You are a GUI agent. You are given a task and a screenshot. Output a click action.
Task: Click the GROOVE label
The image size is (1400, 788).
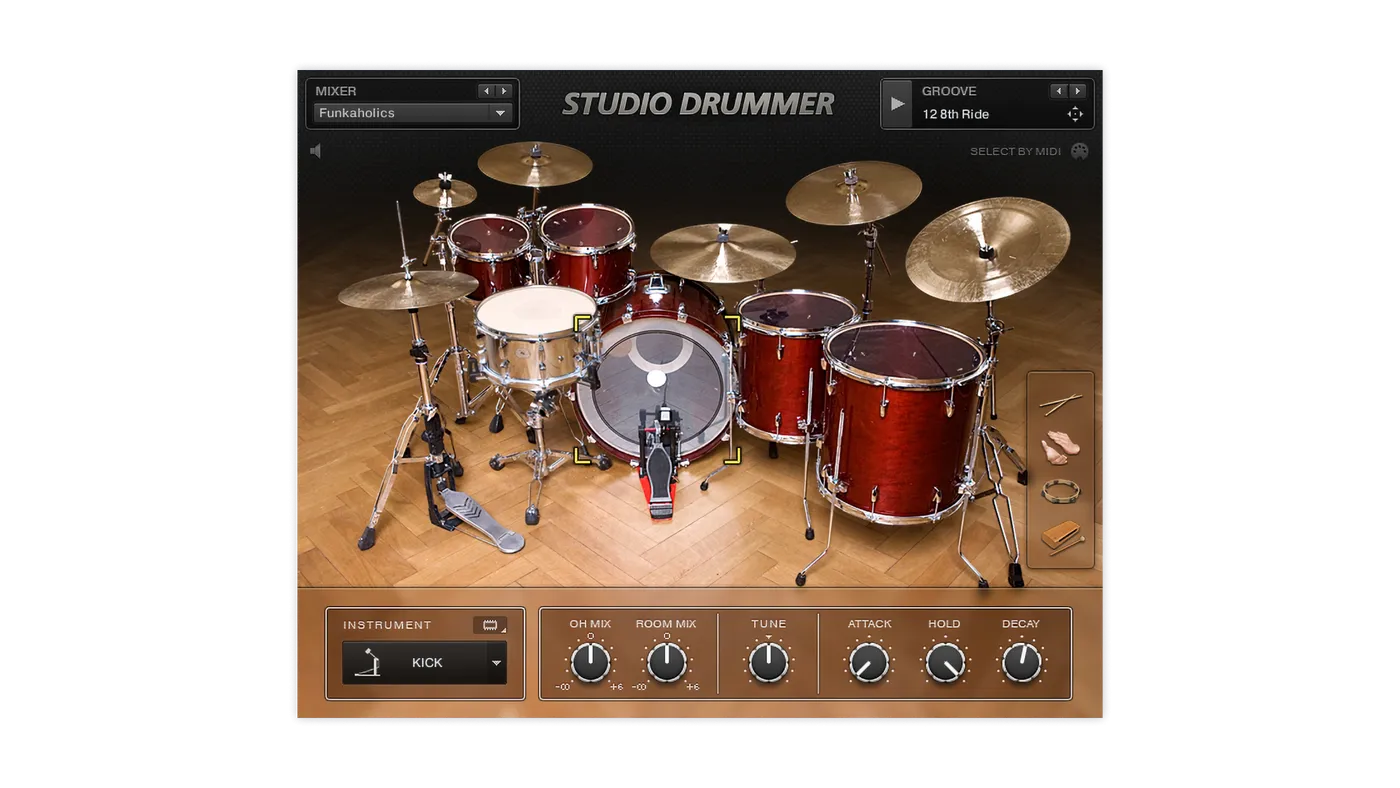949,91
